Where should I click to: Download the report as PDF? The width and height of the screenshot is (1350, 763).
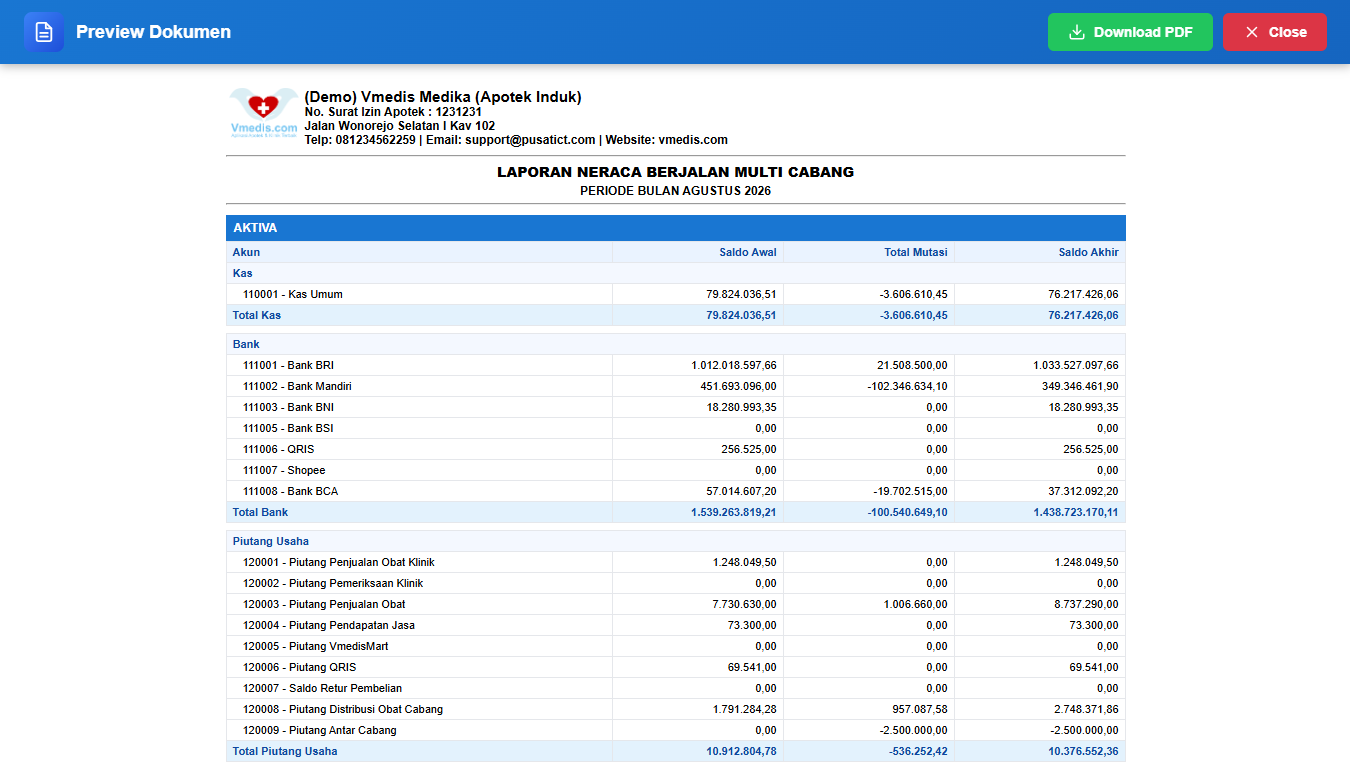tap(1130, 32)
